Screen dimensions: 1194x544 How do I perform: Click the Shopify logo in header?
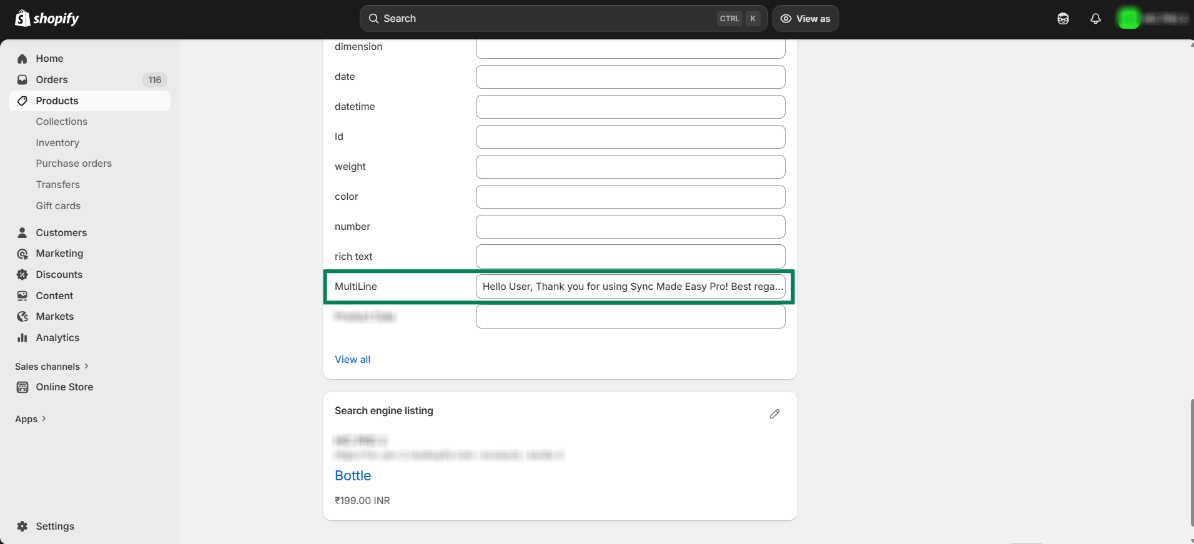point(47,19)
